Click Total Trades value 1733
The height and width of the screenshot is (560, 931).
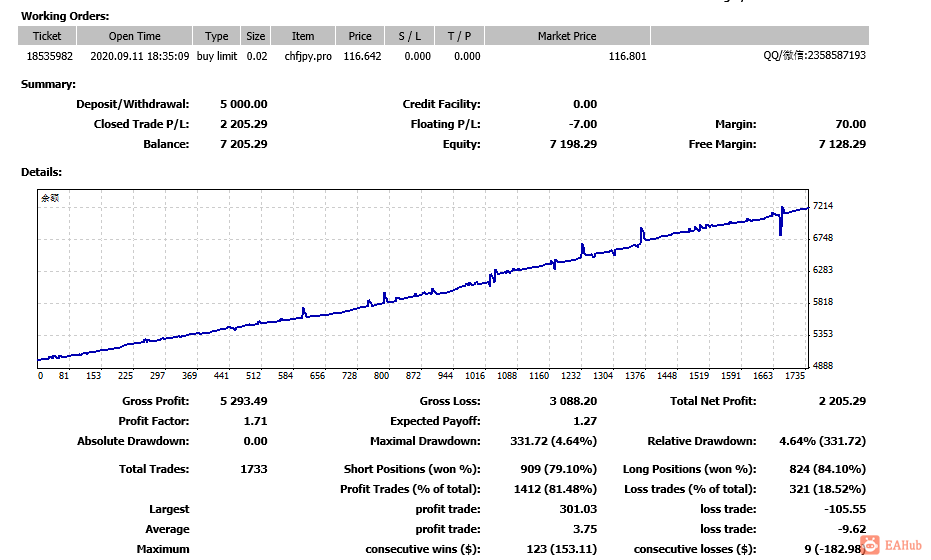[254, 469]
